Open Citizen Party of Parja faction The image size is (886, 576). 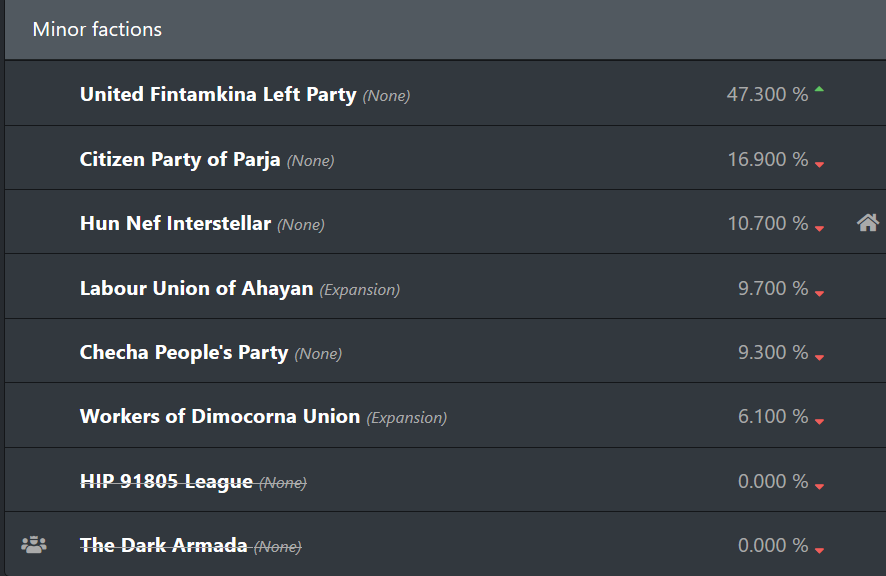(x=180, y=159)
